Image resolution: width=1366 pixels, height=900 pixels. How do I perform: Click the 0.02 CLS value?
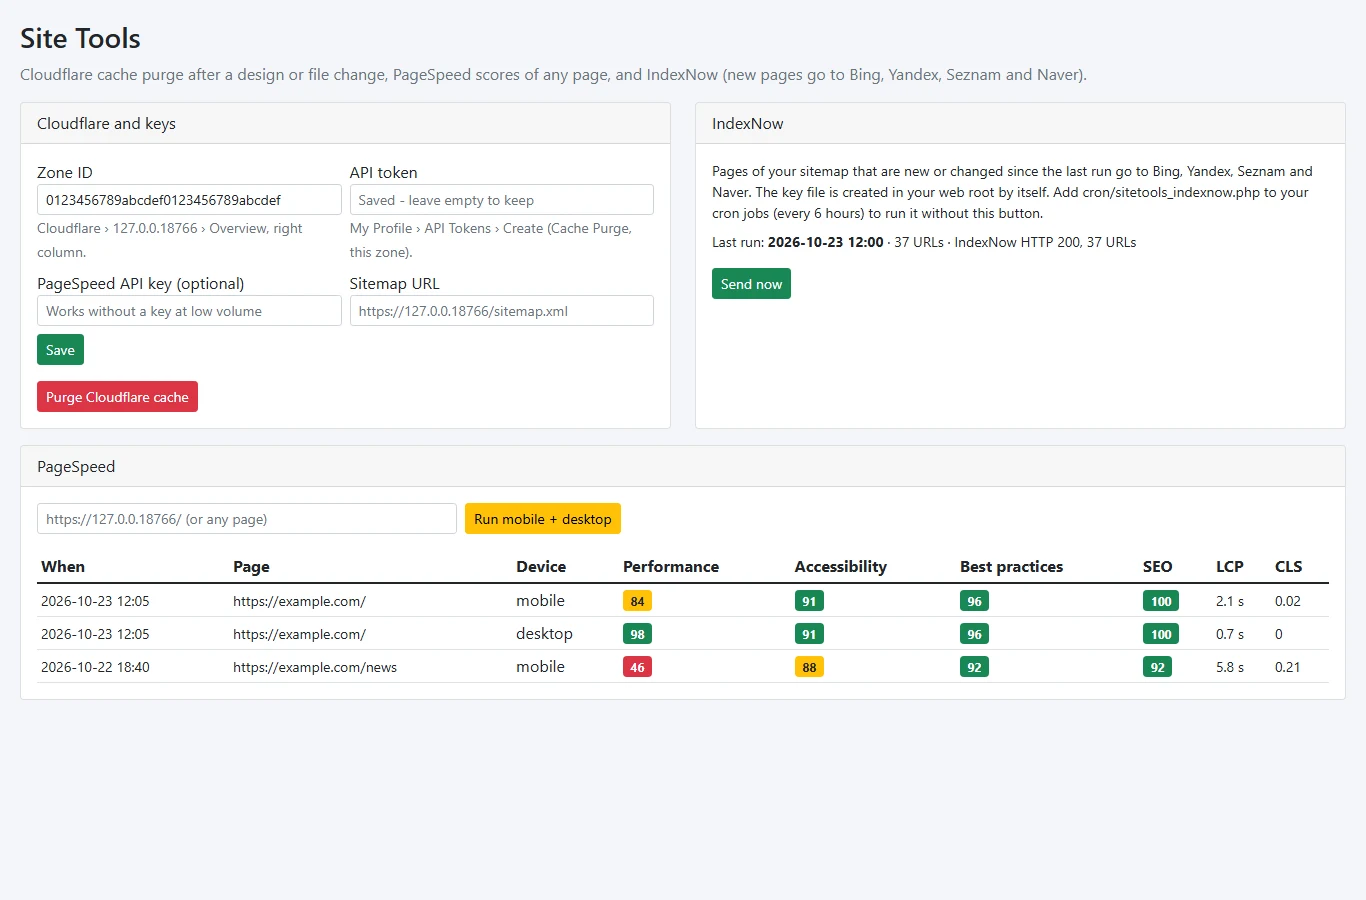[x=1288, y=601]
